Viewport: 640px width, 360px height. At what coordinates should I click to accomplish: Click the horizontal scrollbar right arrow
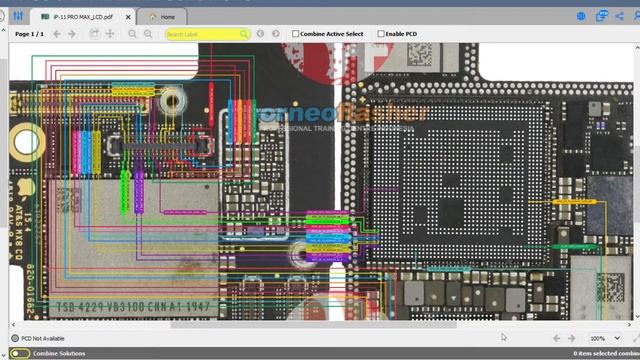(x=629, y=325)
